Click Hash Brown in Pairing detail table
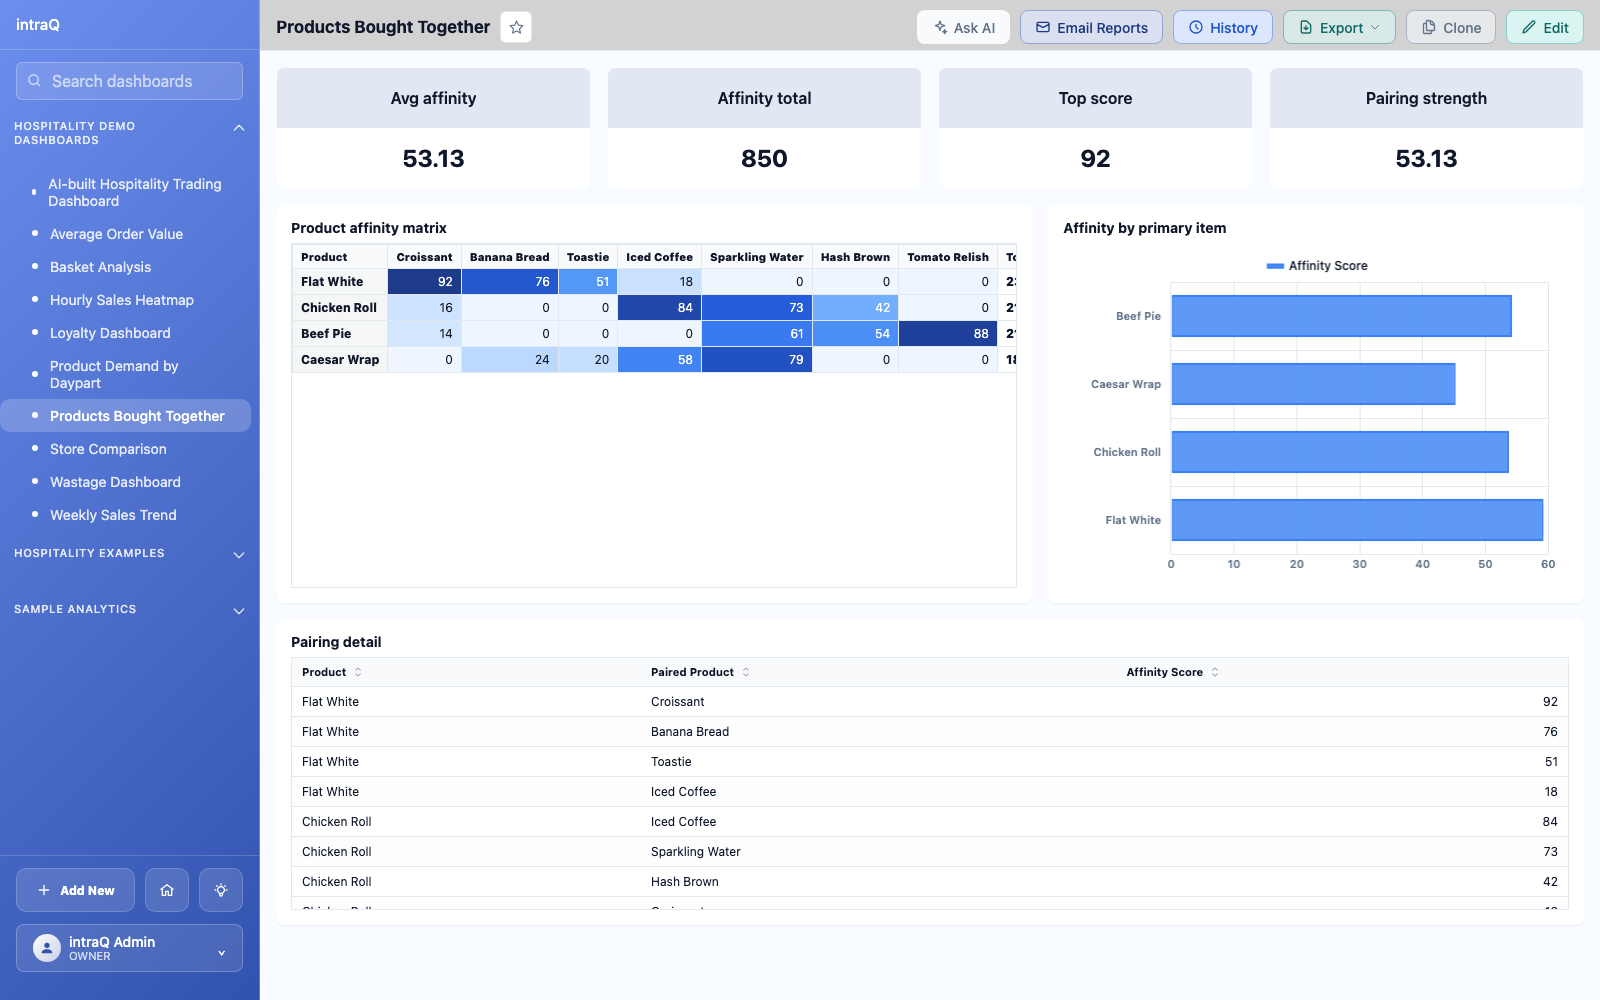Image resolution: width=1600 pixels, height=1000 pixels. pyautogui.click(x=685, y=882)
